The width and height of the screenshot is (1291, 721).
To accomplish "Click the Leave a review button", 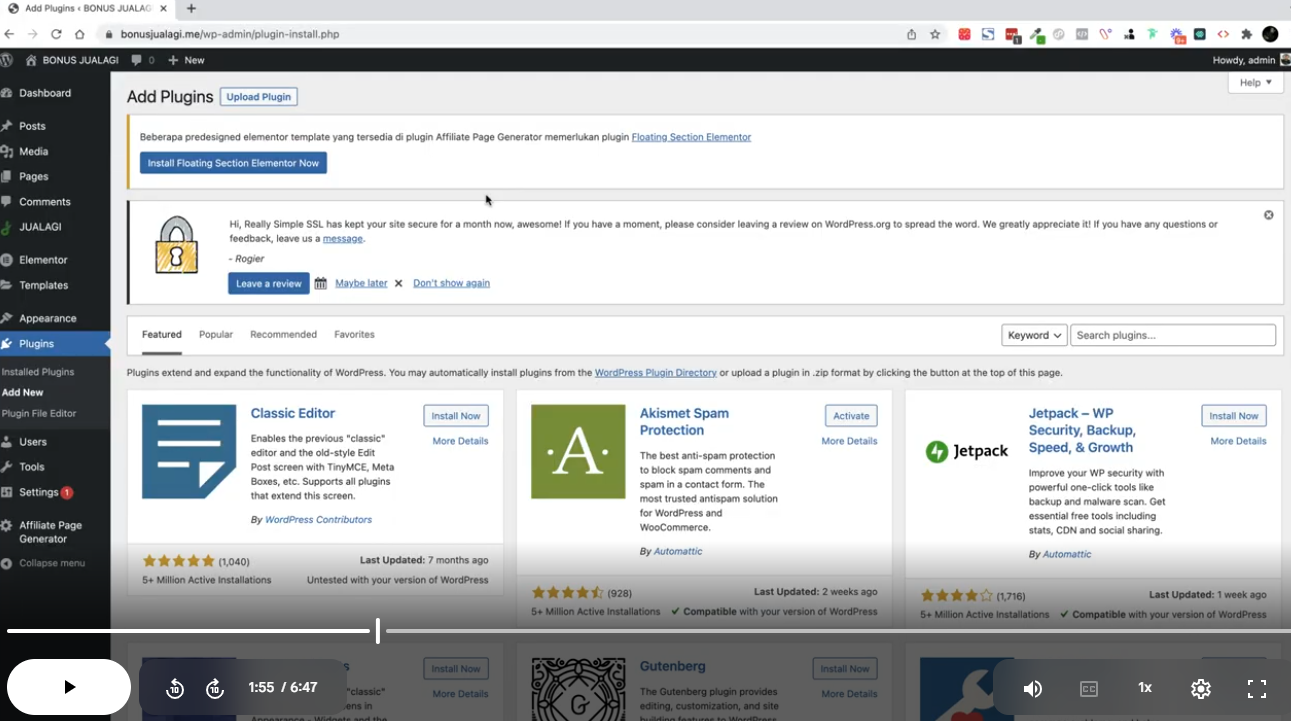I will pyautogui.click(x=268, y=283).
